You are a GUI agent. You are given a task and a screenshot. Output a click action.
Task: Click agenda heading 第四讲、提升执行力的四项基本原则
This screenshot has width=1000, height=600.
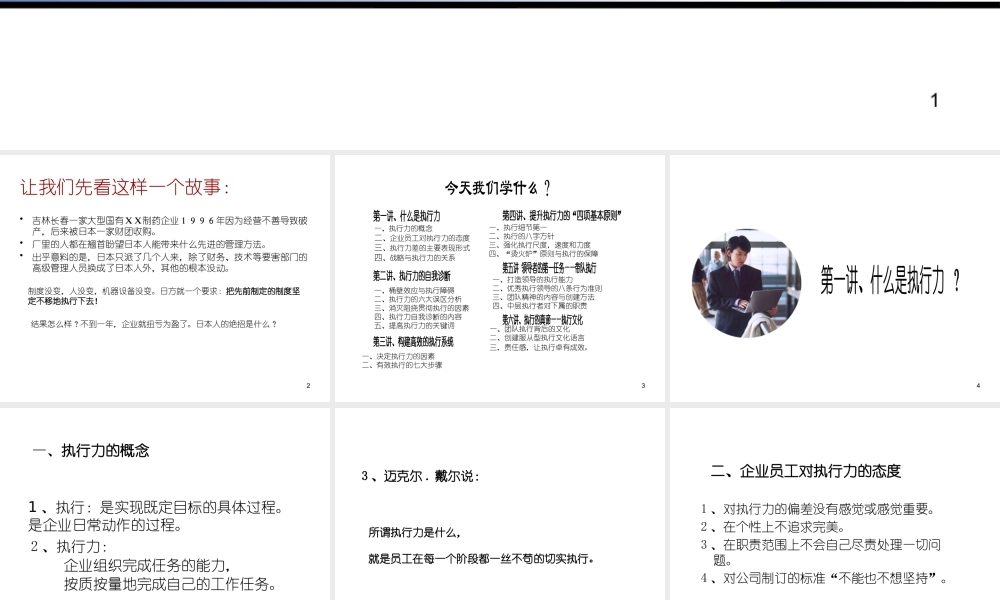[x=562, y=216]
